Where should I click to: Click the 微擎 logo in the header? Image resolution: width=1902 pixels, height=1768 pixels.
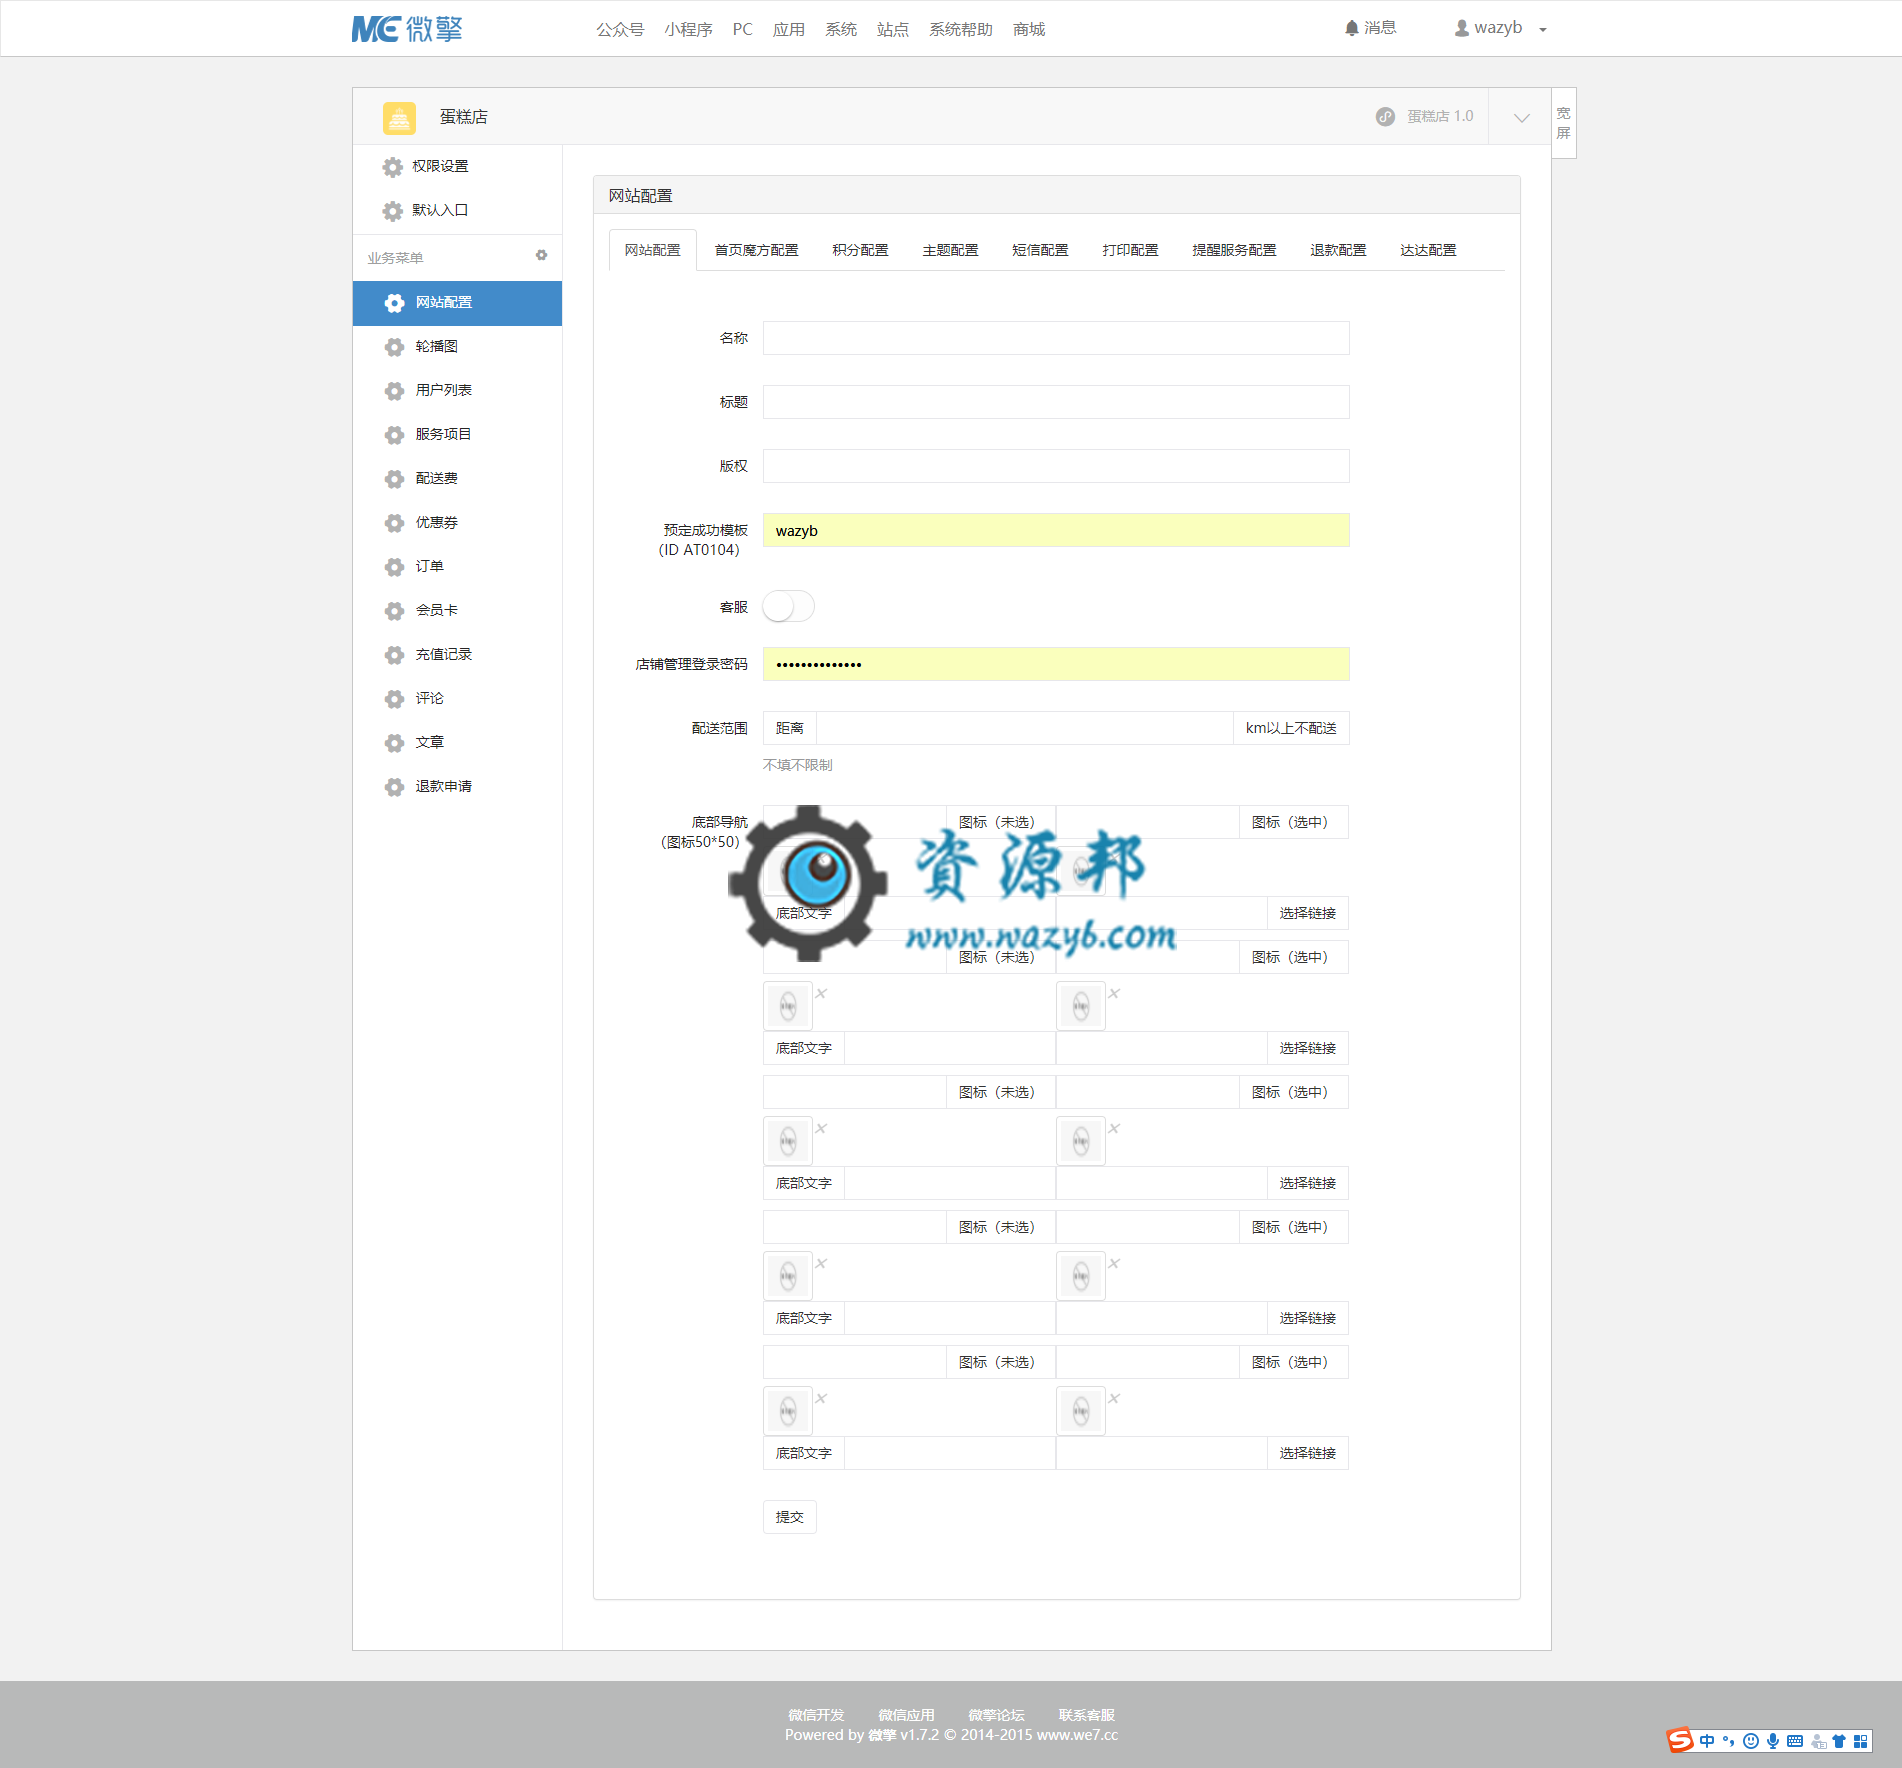pos(407,29)
